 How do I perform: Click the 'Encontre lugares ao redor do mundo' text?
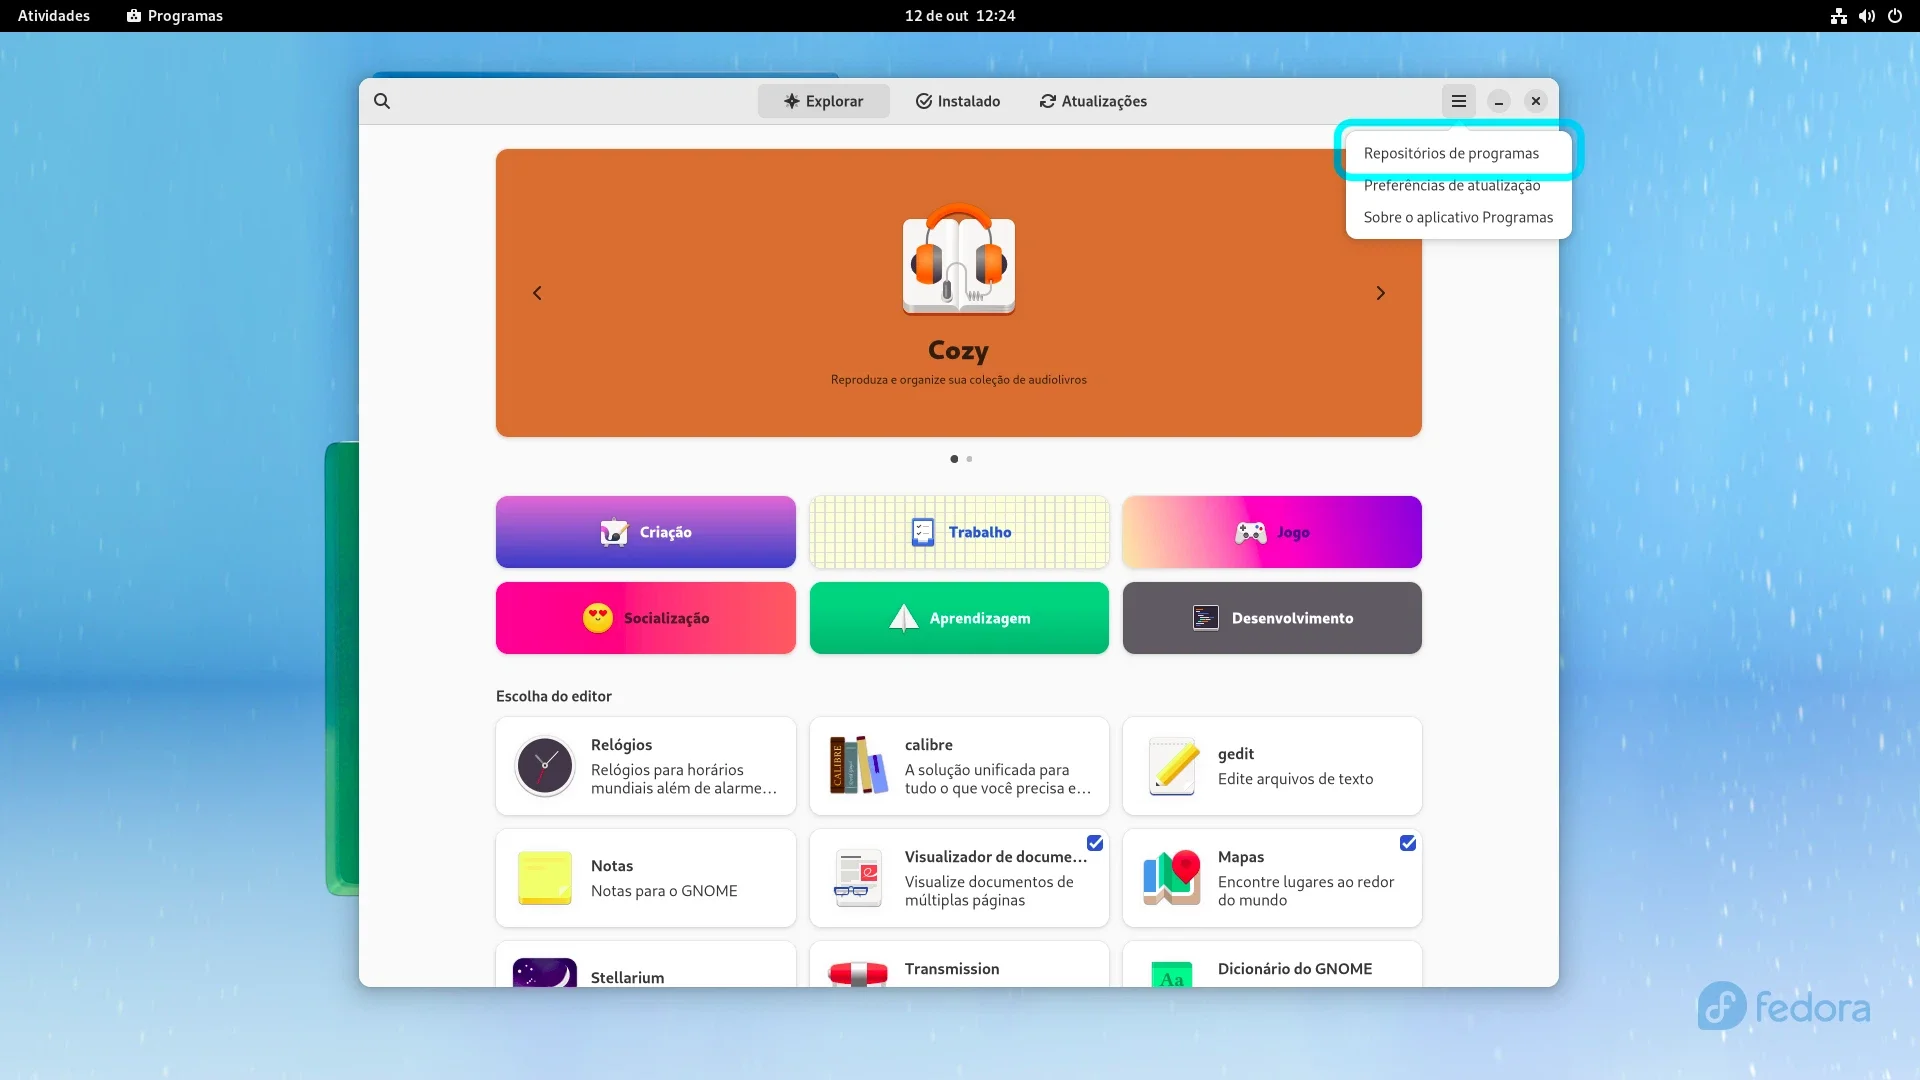coord(1306,891)
